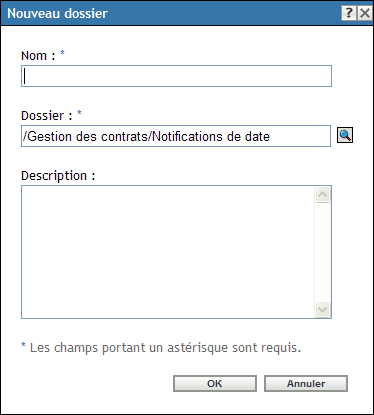Viewport: 374px width, 415px height.
Task: Cancel using the Annuler button
Action: [x=306, y=383]
